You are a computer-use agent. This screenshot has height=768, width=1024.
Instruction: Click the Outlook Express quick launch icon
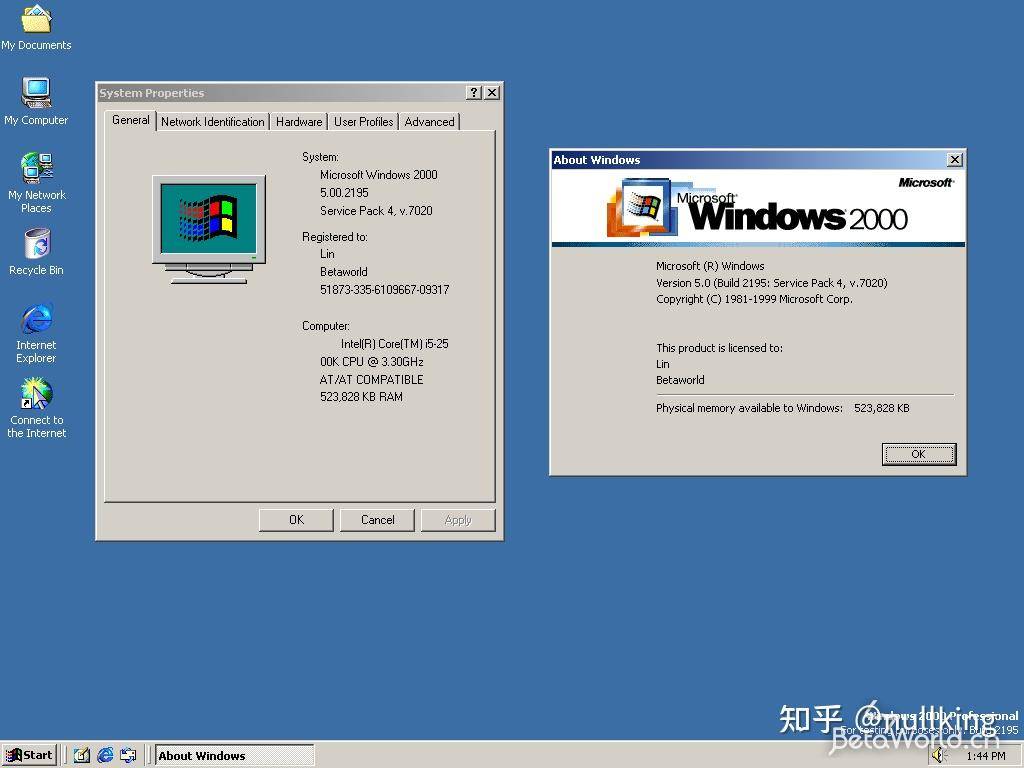tap(128, 755)
